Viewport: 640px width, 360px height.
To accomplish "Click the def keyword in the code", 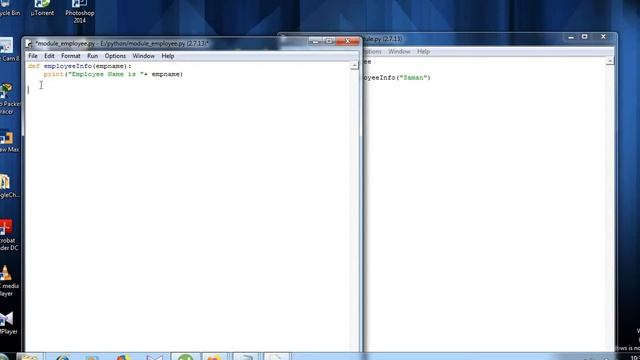I will point(34,66).
